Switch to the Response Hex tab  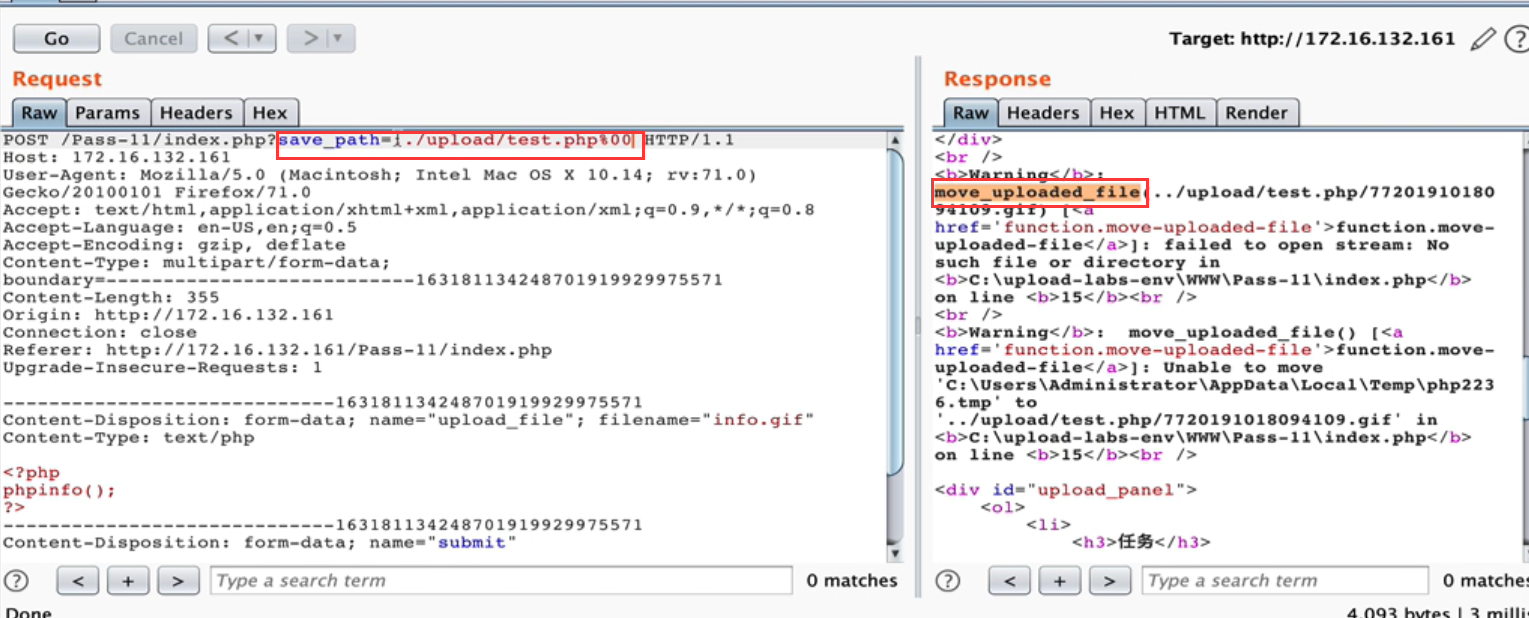[x=1116, y=113]
